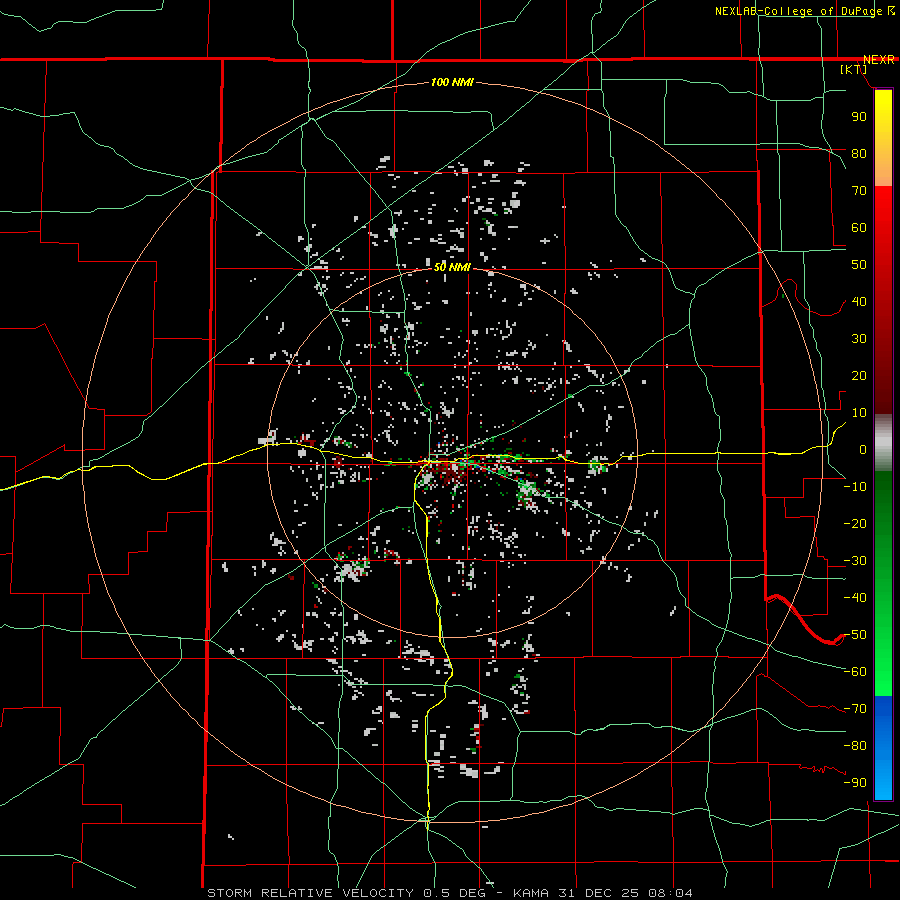The height and width of the screenshot is (900, 900).
Task: Click the -60 value on velocity scale
Action: 855,672
